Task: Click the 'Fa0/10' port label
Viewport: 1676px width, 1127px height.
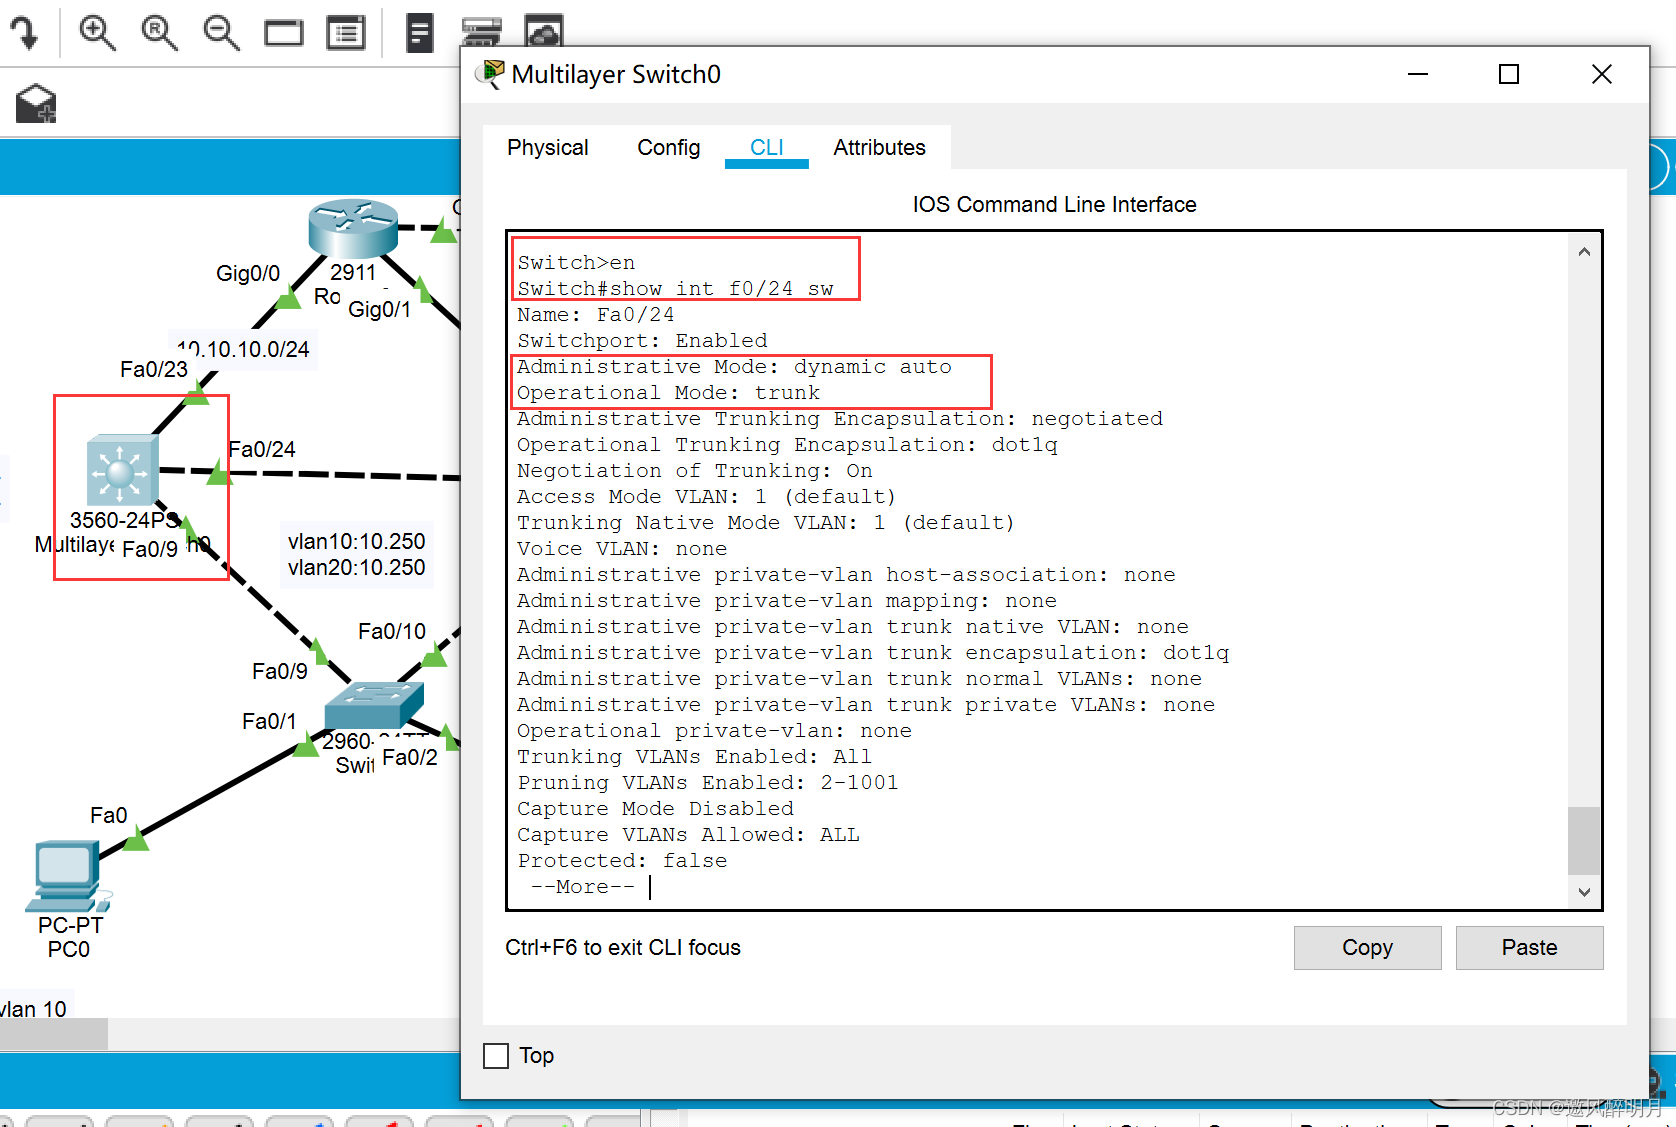Action: [392, 632]
